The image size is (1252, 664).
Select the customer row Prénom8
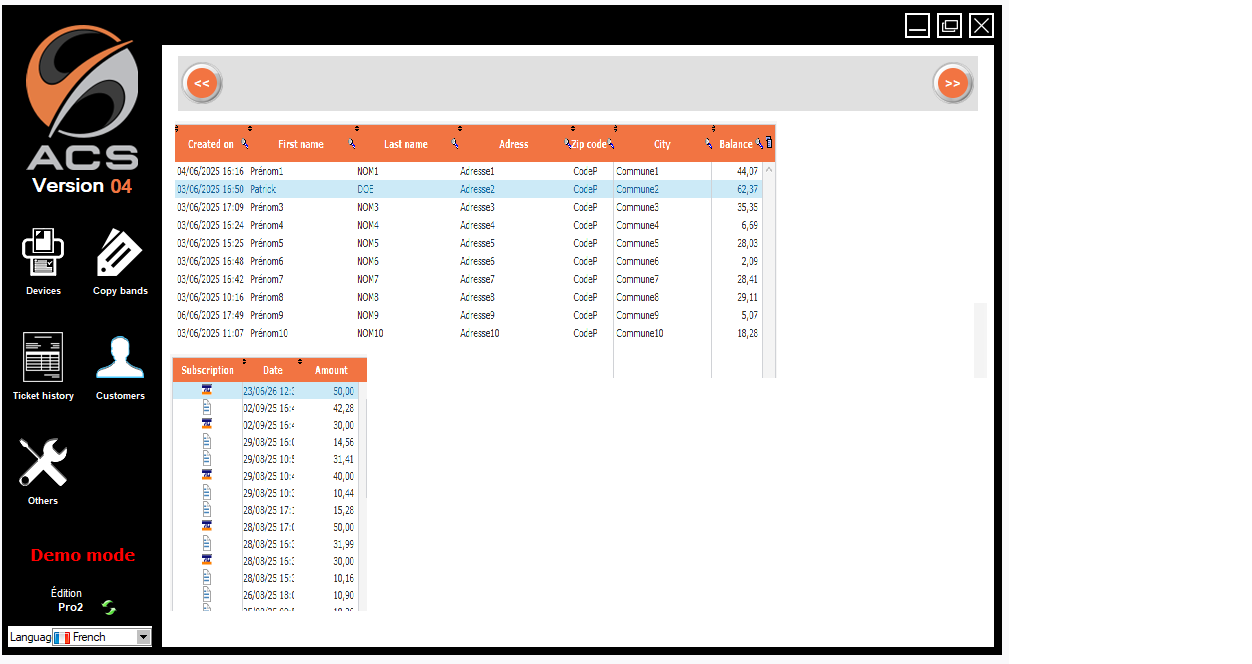pos(468,297)
